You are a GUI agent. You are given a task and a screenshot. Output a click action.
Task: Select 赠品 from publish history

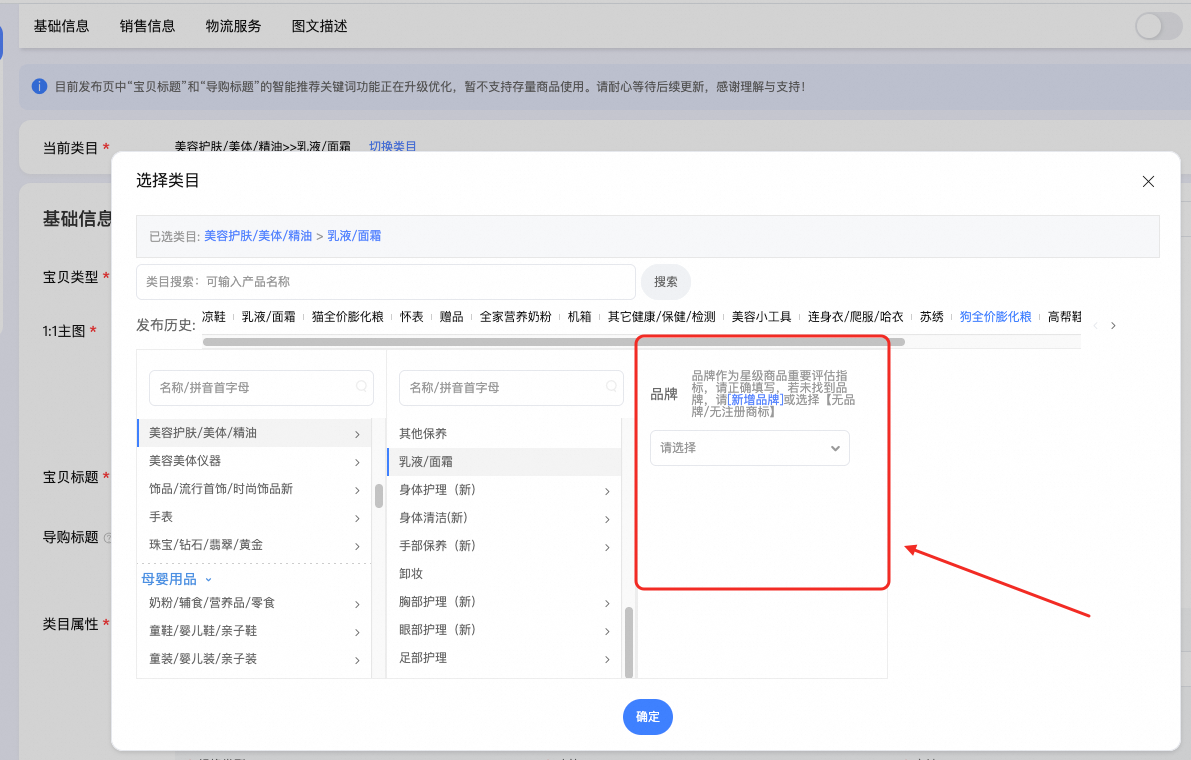[451, 317]
